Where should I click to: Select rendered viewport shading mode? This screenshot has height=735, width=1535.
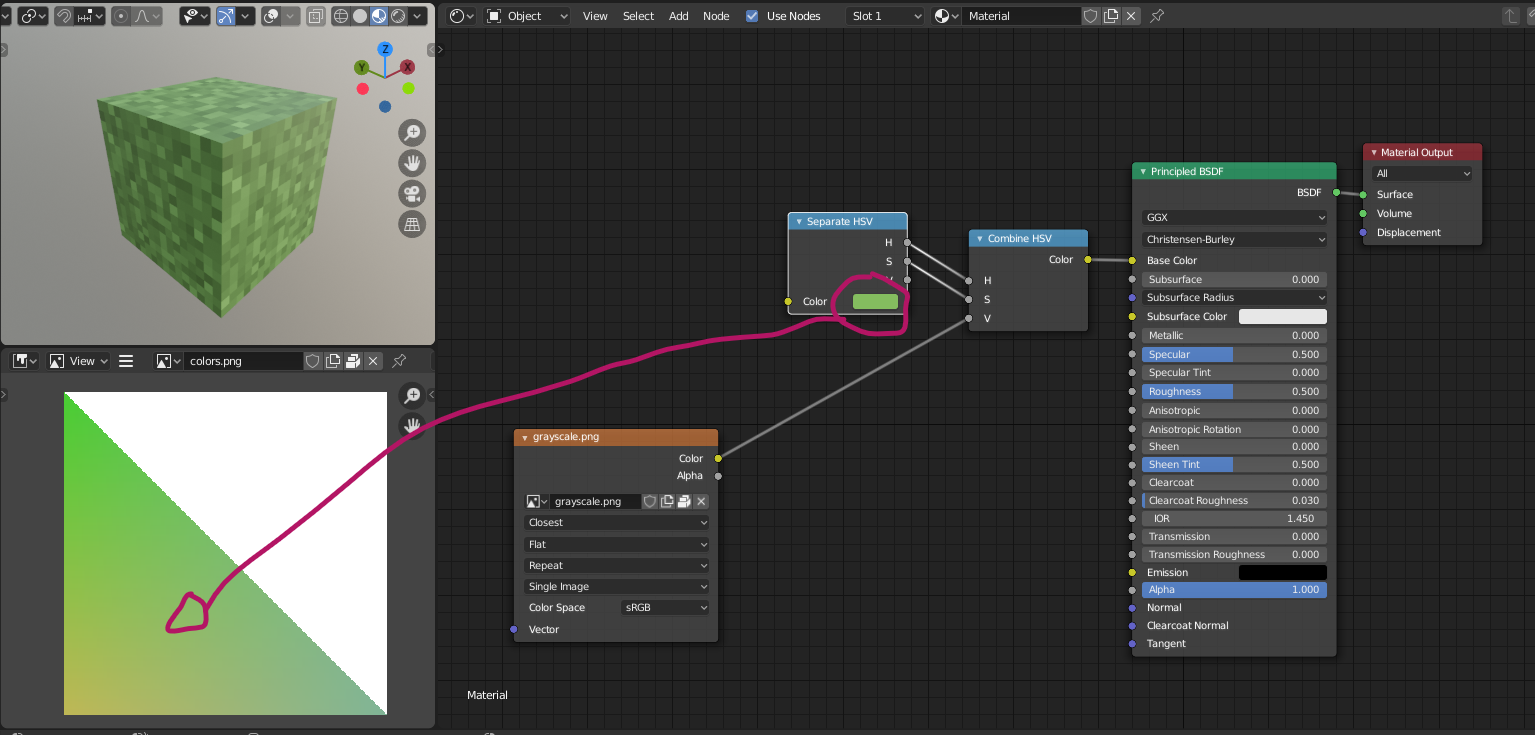[398, 16]
